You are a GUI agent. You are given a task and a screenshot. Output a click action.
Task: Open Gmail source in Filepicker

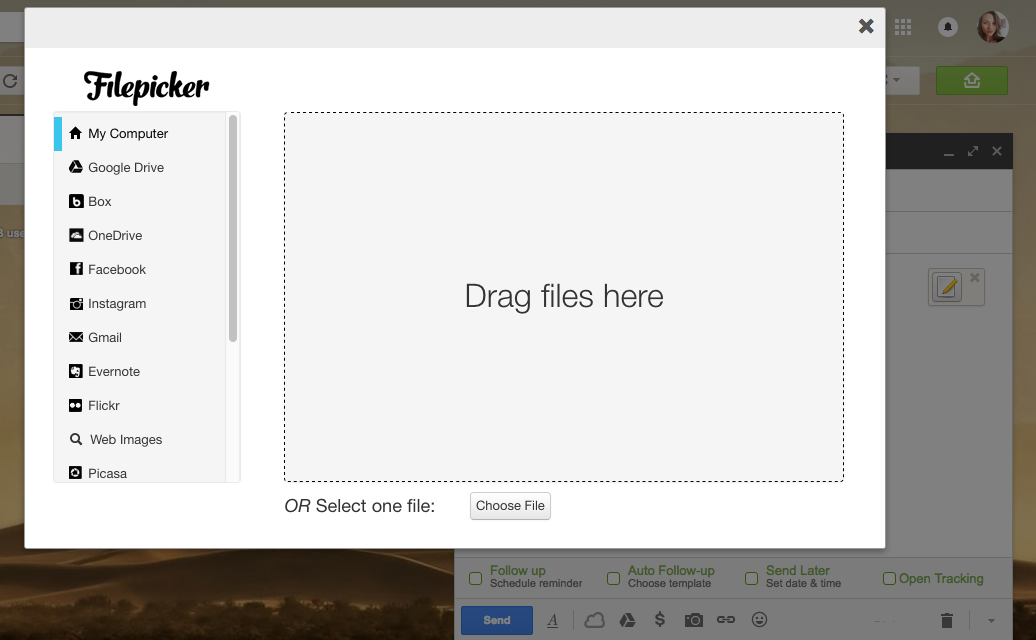click(x=140, y=338)
